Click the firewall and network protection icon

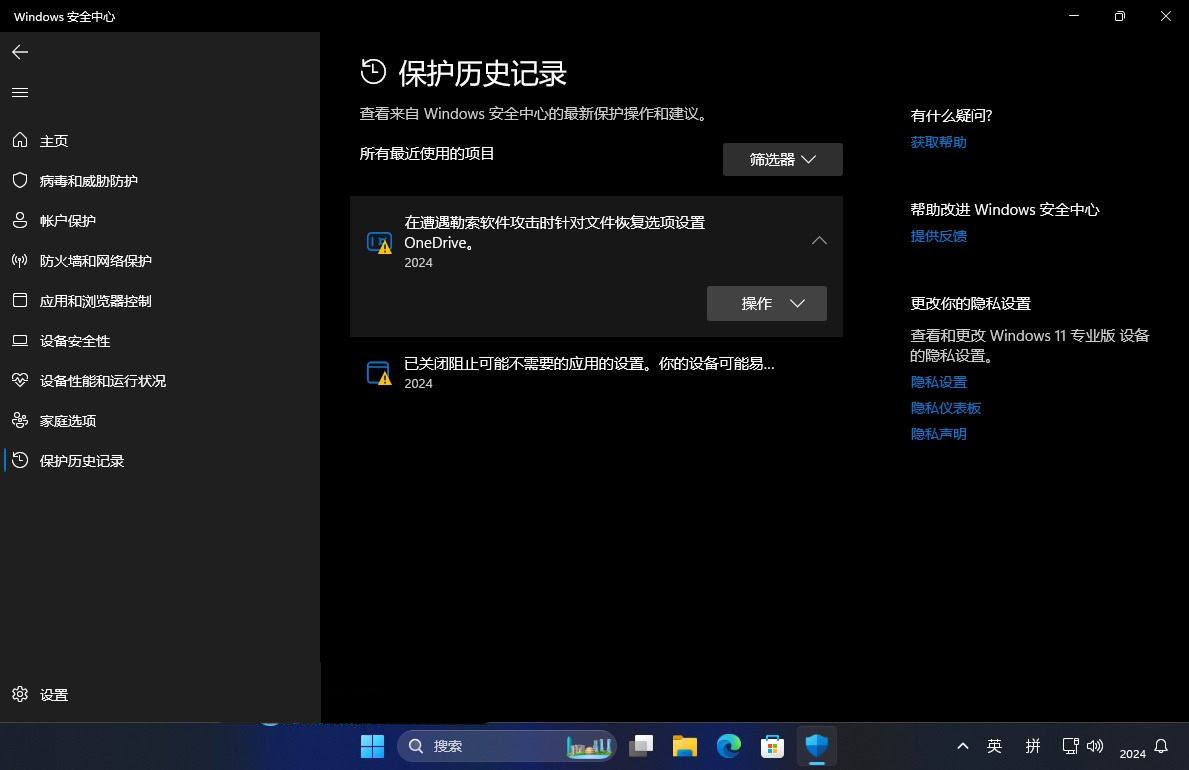click(20, 261)
